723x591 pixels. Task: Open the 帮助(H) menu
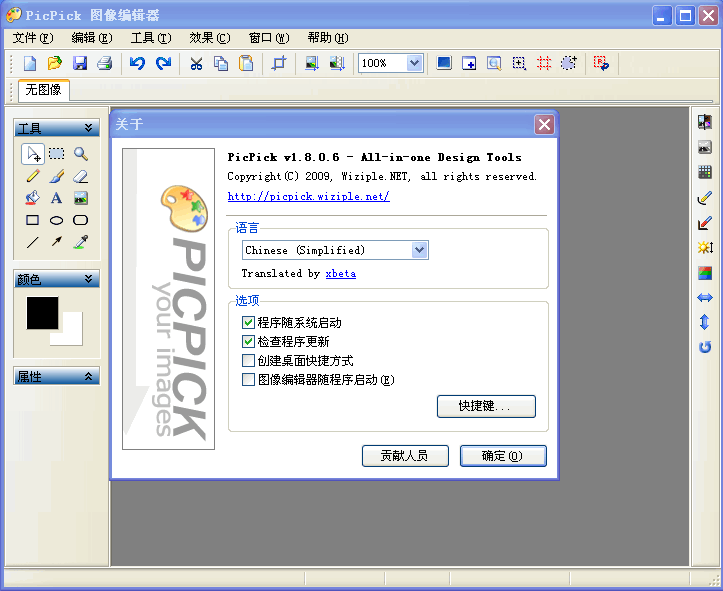pos(328,38)
